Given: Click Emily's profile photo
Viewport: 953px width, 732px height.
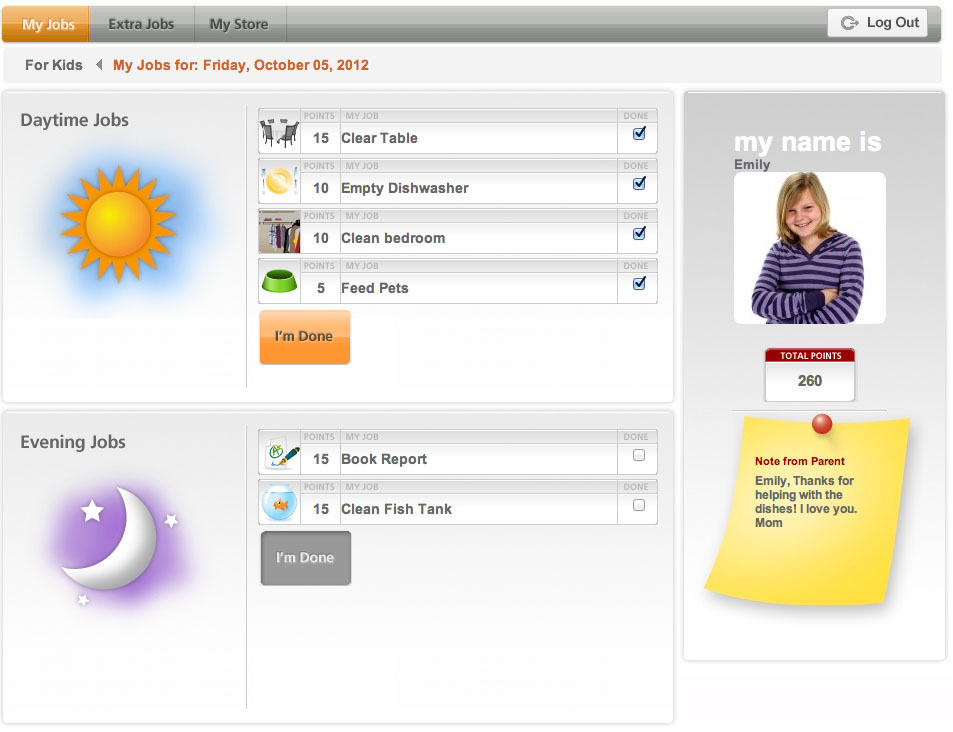Looking at the screenshot, I should (x=809, y=247).
